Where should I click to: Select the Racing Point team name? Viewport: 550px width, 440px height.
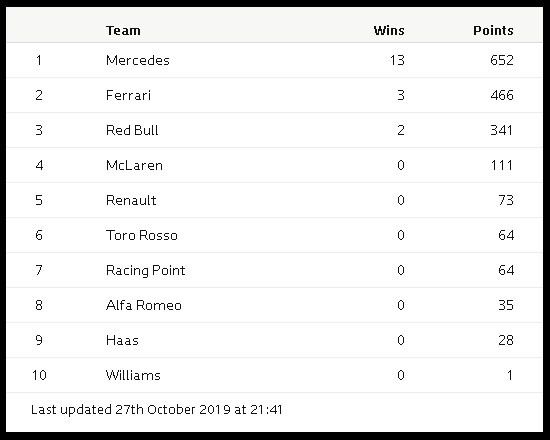pos(146,271)
